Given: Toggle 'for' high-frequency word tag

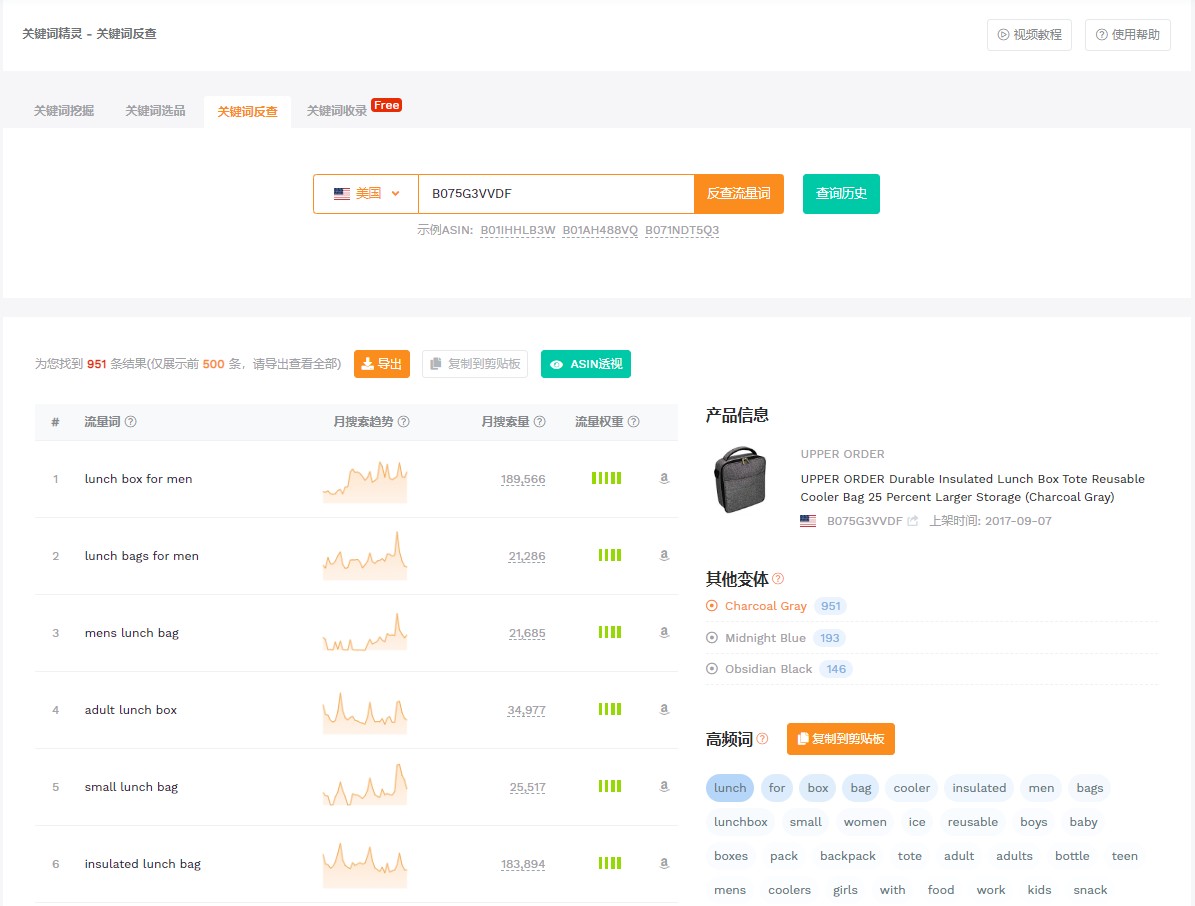Looking at the screenshot, I should [777, 788].
